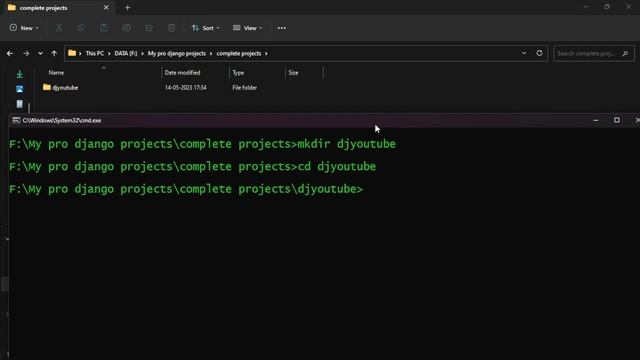The image size is (640, 360).
Task: Select the complete projects Explorer tab
Action: [58, 8]
